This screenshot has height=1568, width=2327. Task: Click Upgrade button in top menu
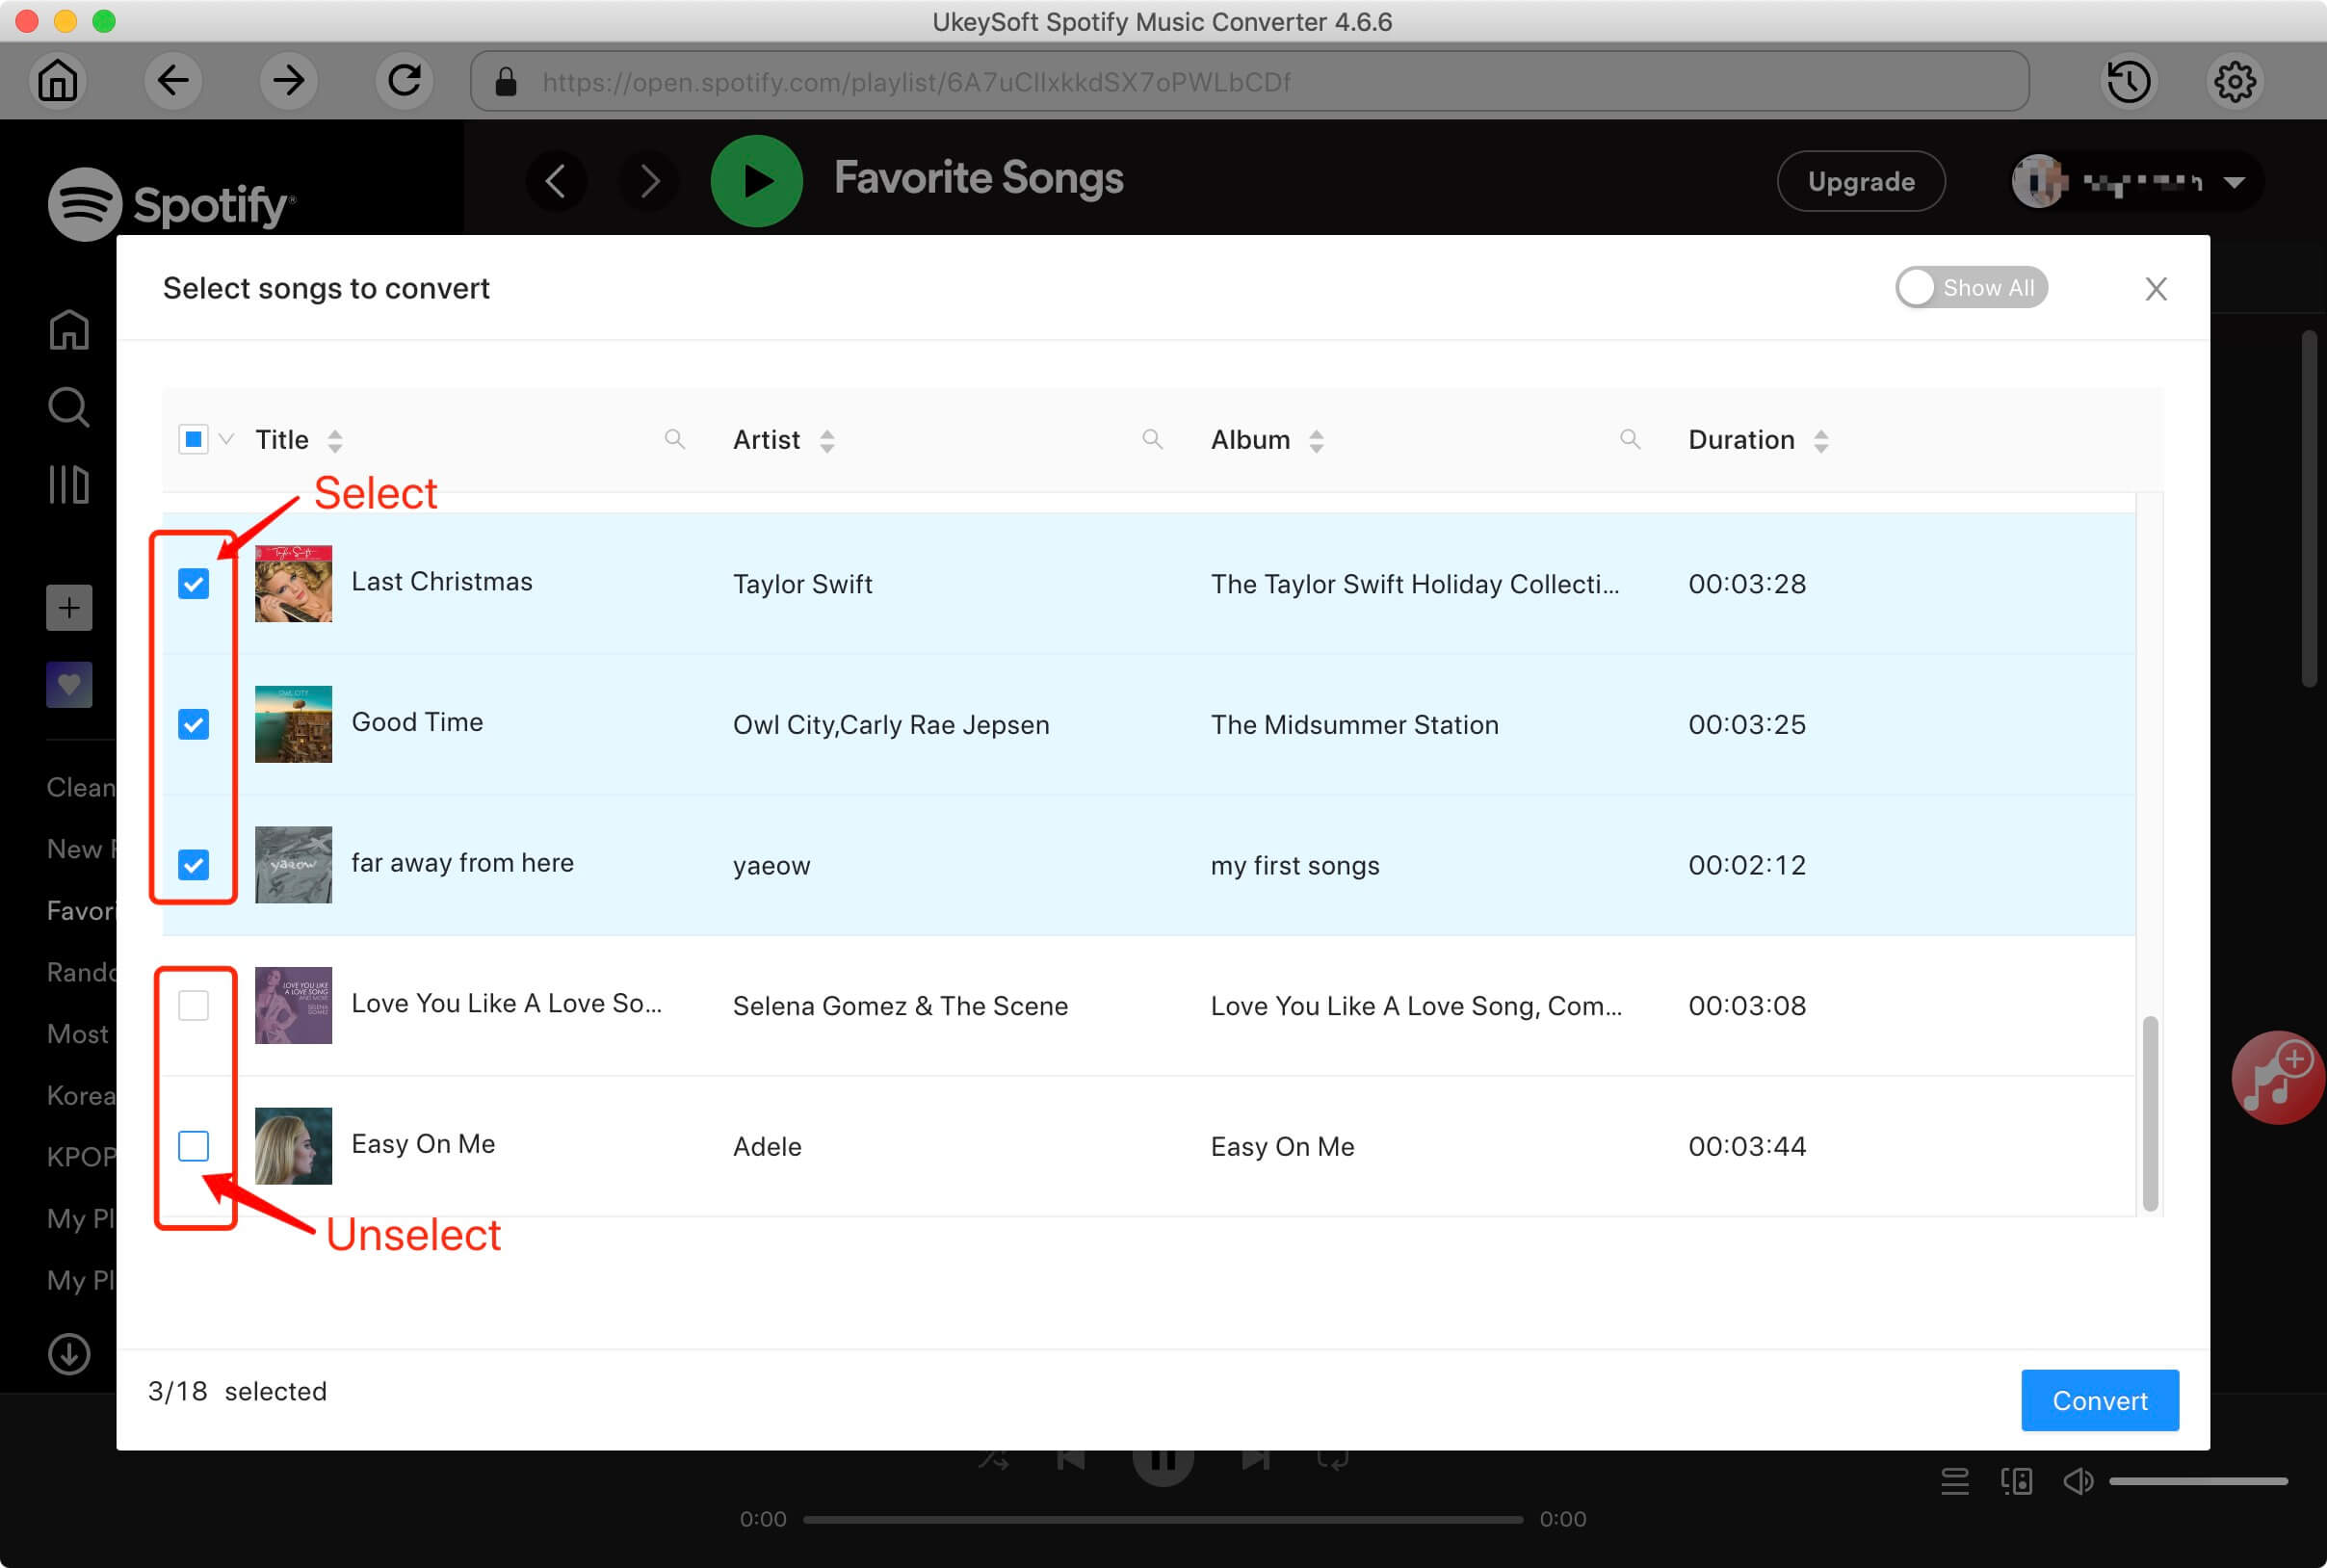[1860, 180]
